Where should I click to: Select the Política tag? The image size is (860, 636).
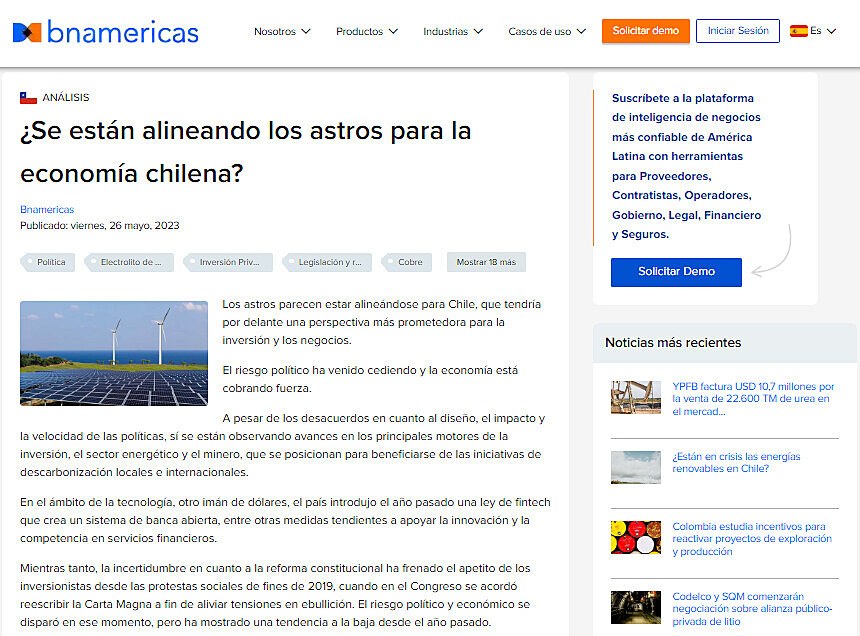coord(48,262)
